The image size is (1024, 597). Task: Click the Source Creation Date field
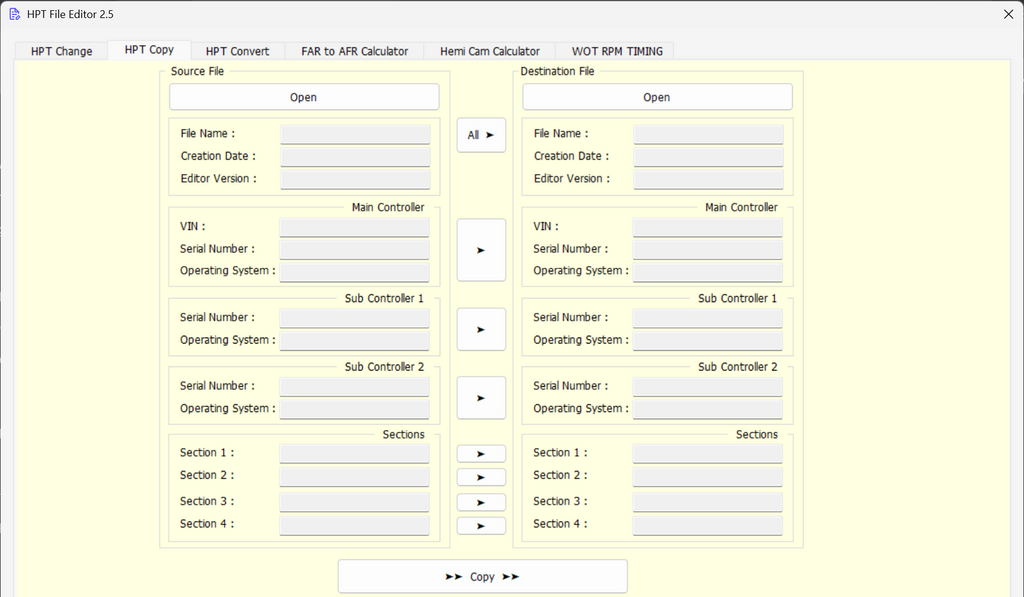tap(355, 157)
